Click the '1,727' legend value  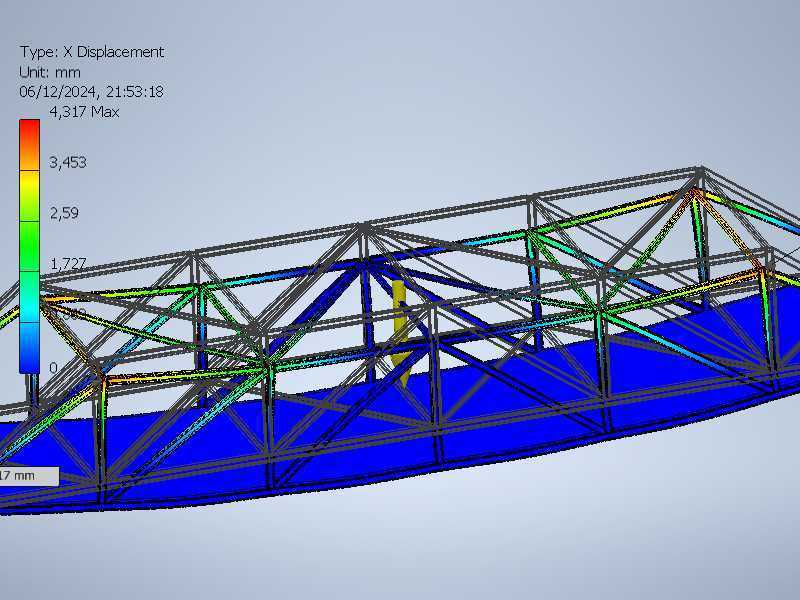click(68, 263)
